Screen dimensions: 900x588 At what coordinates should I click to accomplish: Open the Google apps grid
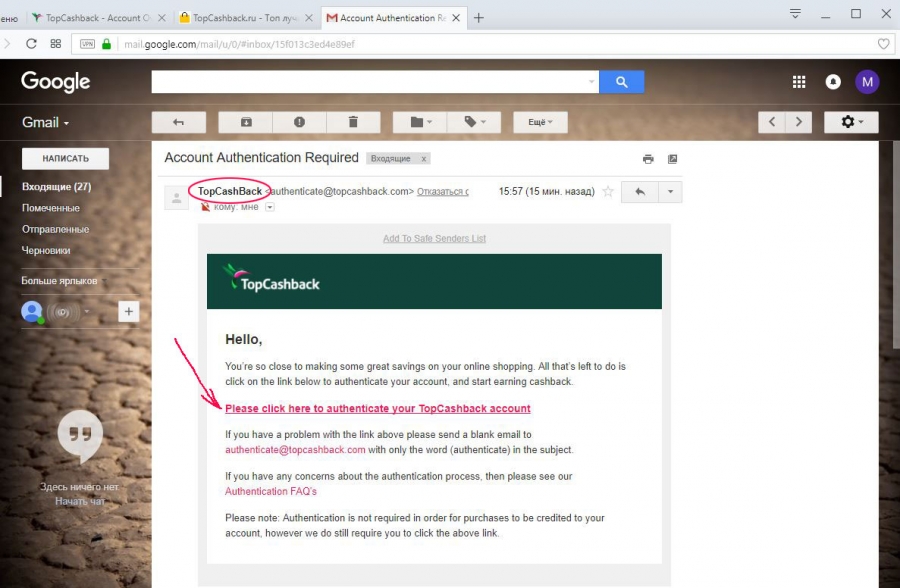tap(799, 82)
